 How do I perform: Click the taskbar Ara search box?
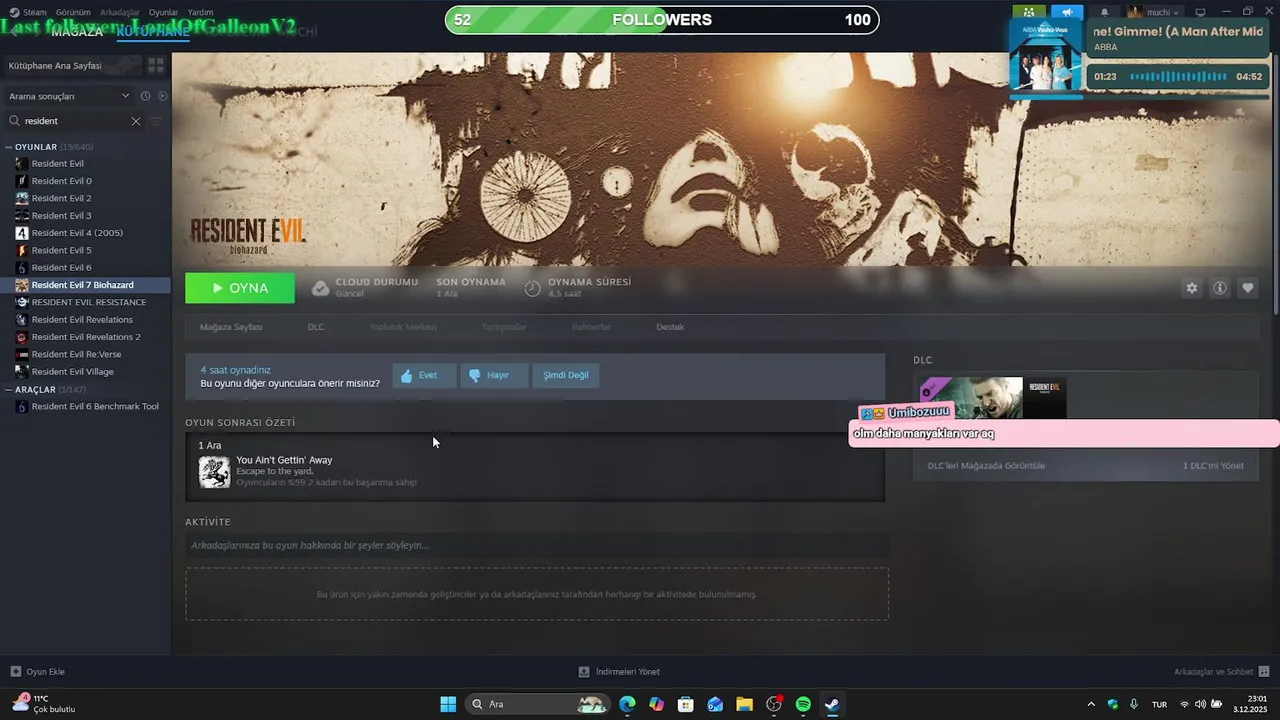pos(539,704)
